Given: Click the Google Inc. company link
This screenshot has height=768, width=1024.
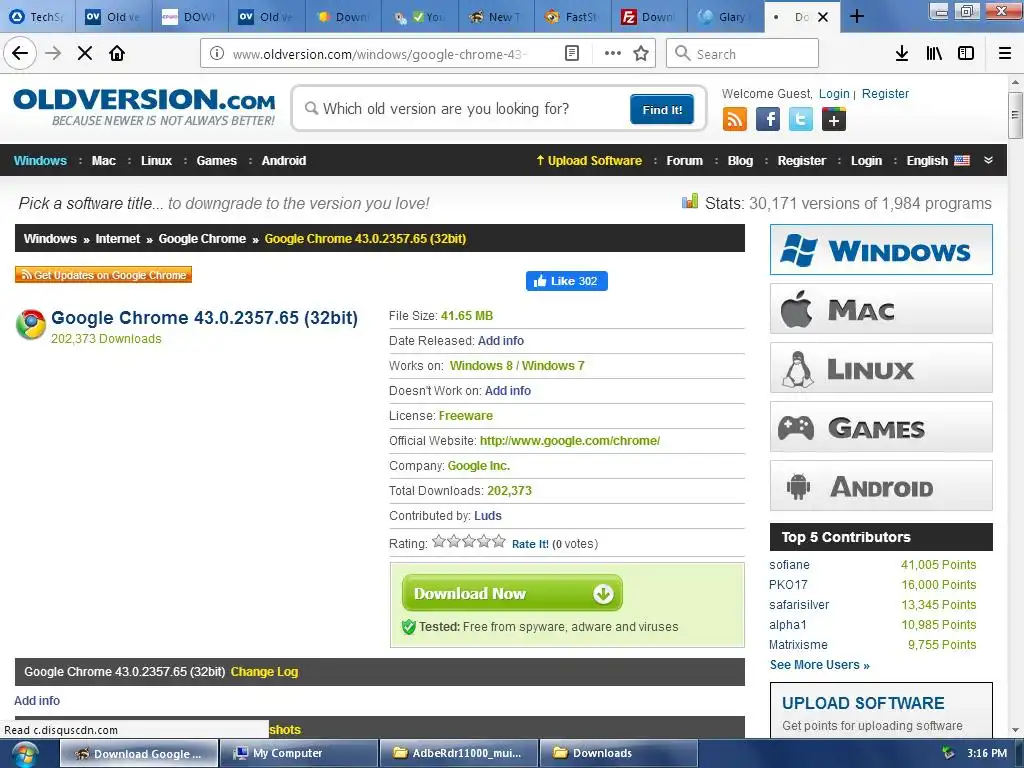Looking at the screenshot, I should click(479, 466).
